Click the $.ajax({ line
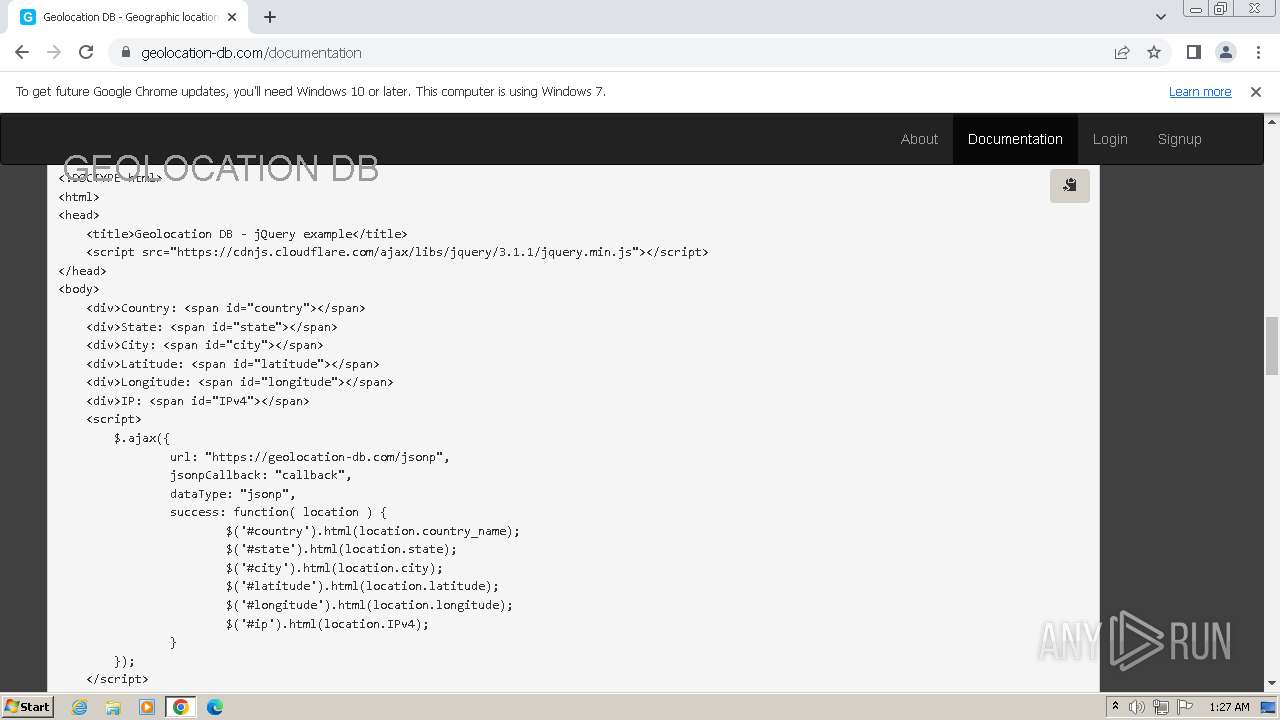The height and width of the screenshot is (720, 1280). tap(142, 438)
